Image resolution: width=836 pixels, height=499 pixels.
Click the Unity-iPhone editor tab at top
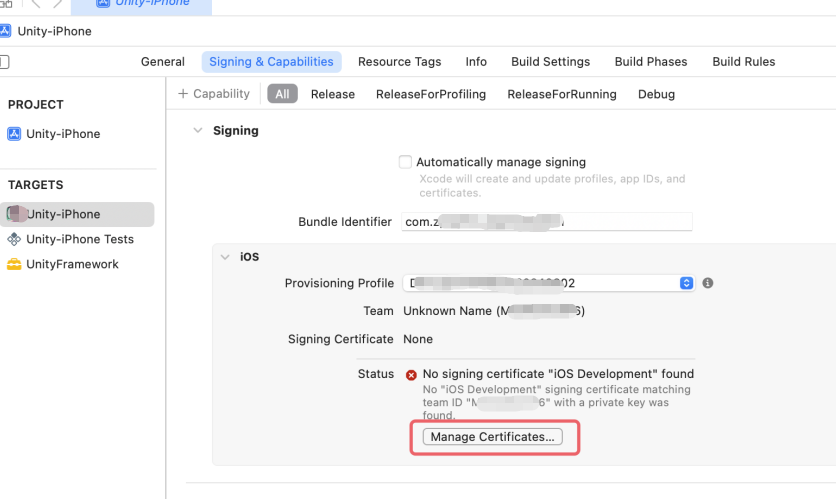pyautogui.click(x=141, y=4)
